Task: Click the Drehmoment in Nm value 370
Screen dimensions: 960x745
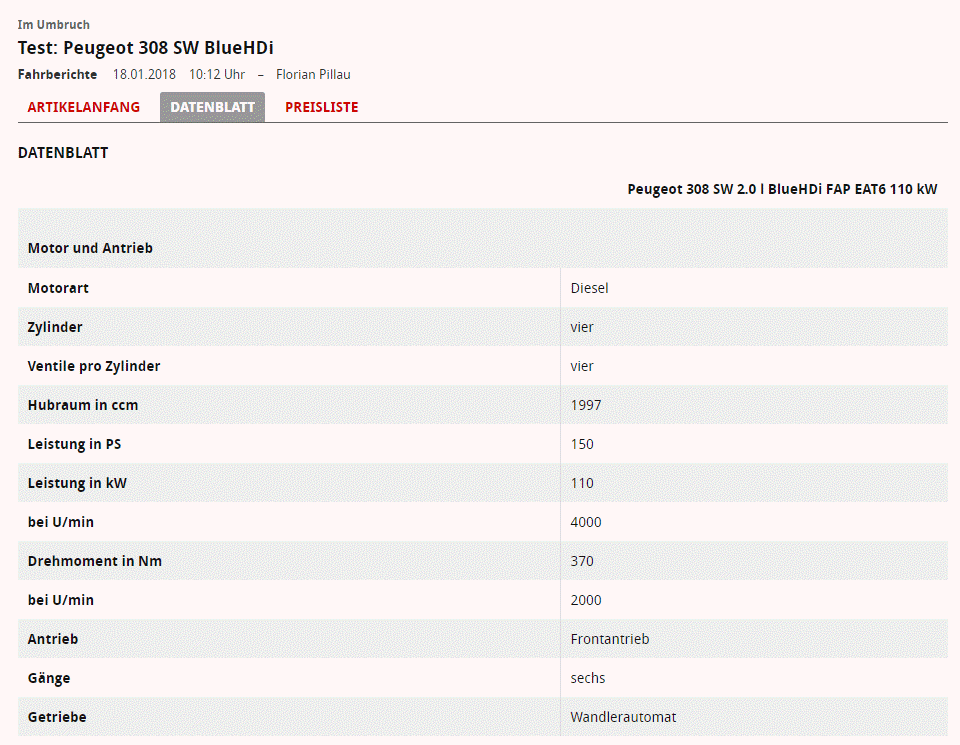Action: (x=582, y=561)
